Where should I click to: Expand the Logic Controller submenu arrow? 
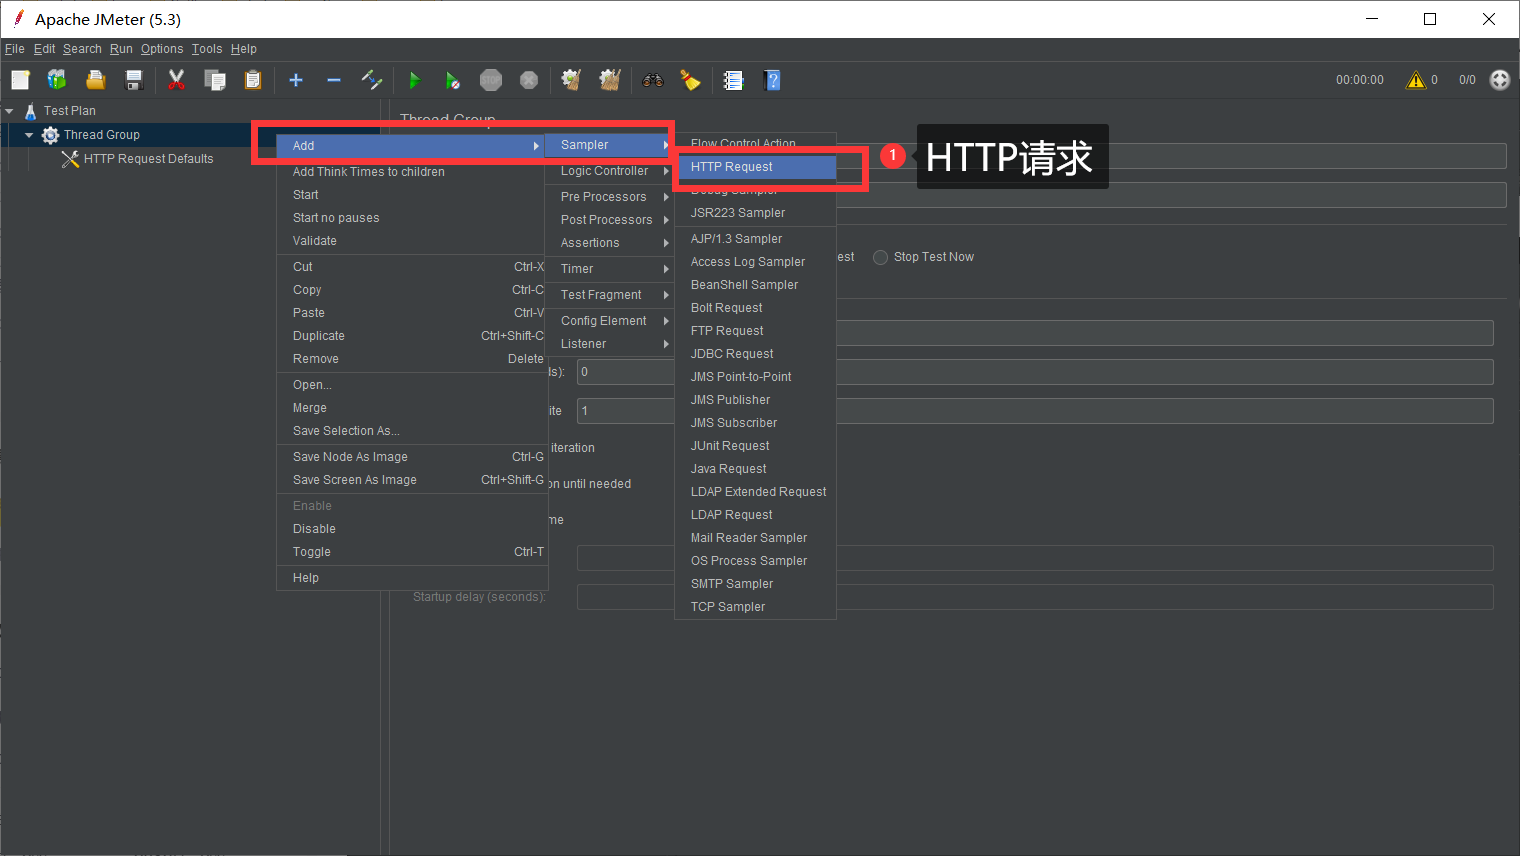click(666, 171)
